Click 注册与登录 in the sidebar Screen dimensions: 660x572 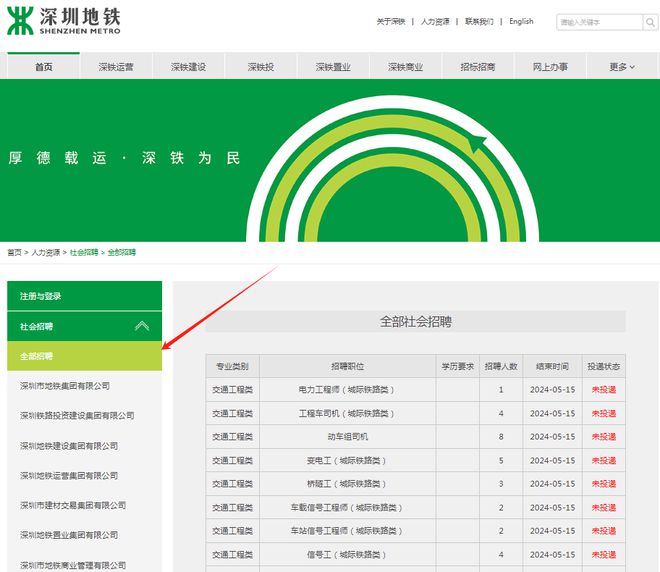pyautogui.click(x=41, y=296)
